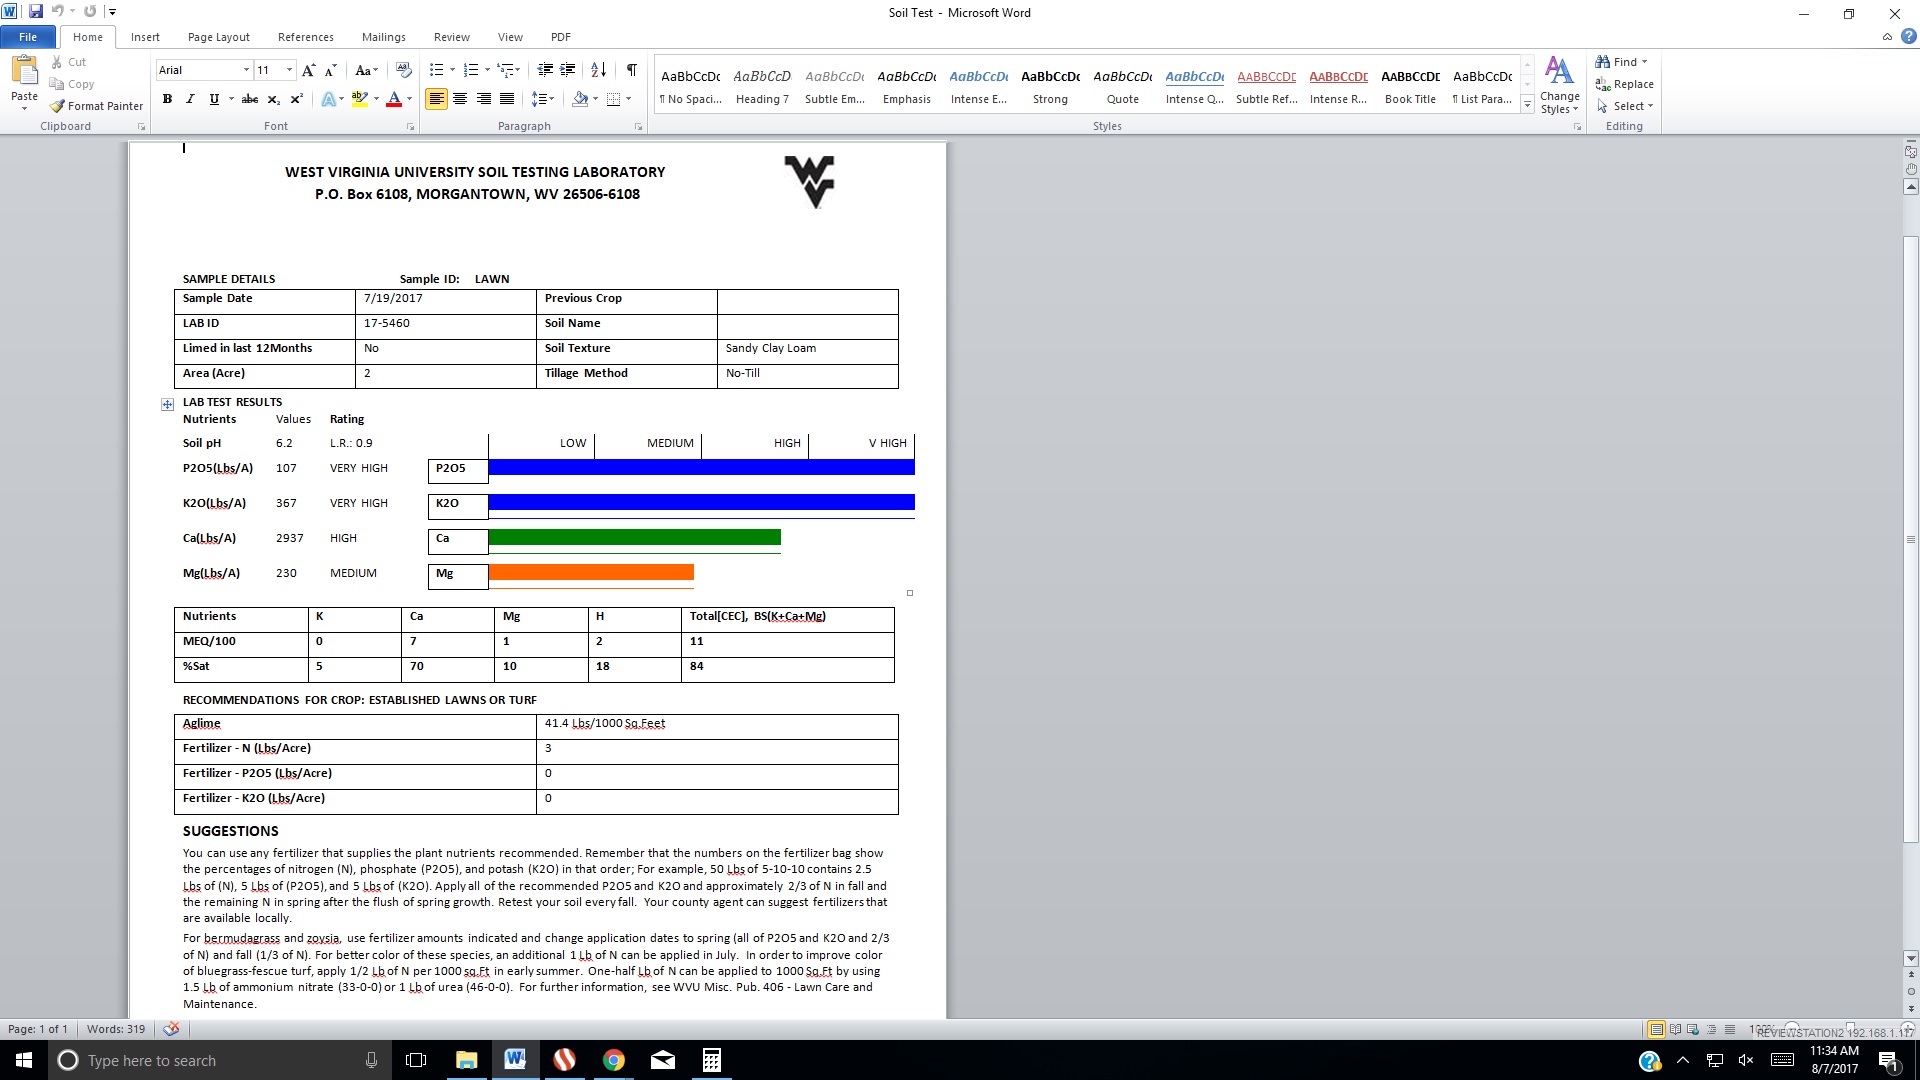Click the Format Painter brush

pos(97,106)
